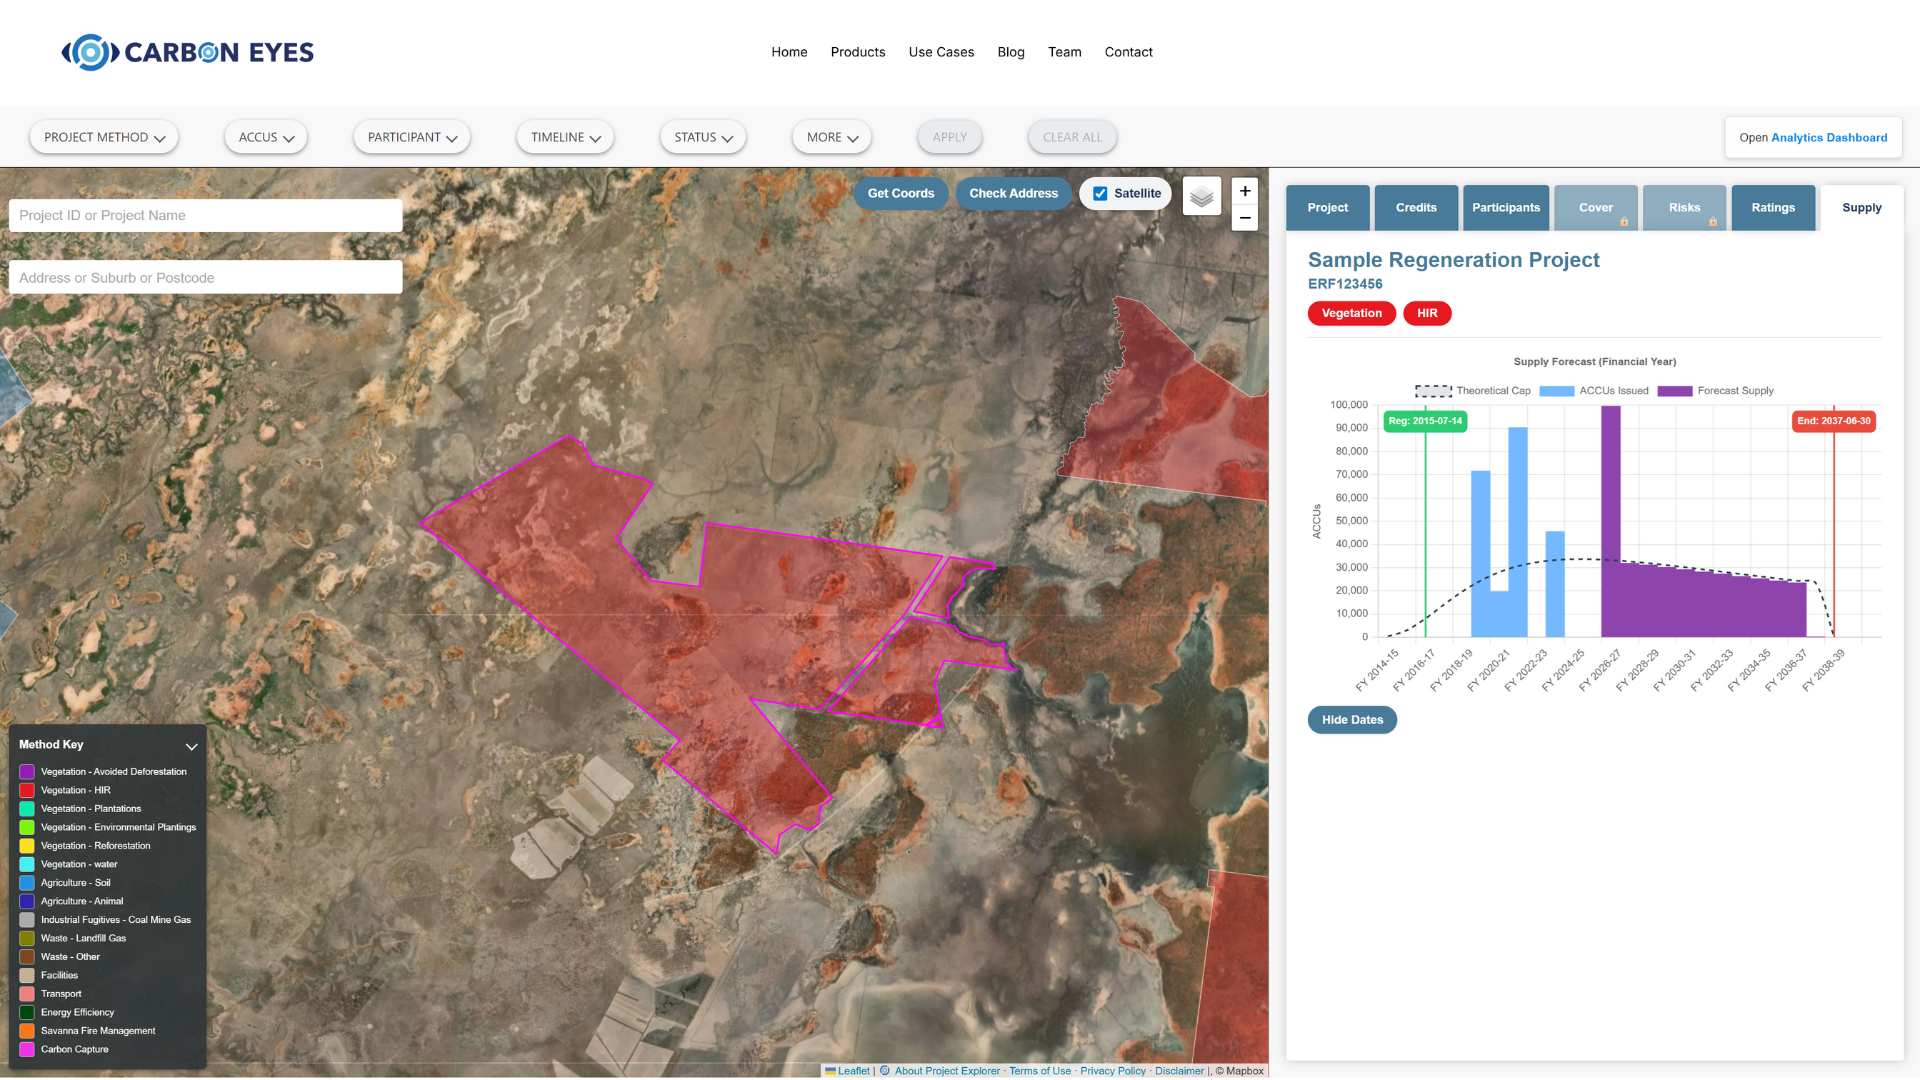Expand the Timeline filter dropdown
1920x1080 pixels.
point(565,137)
